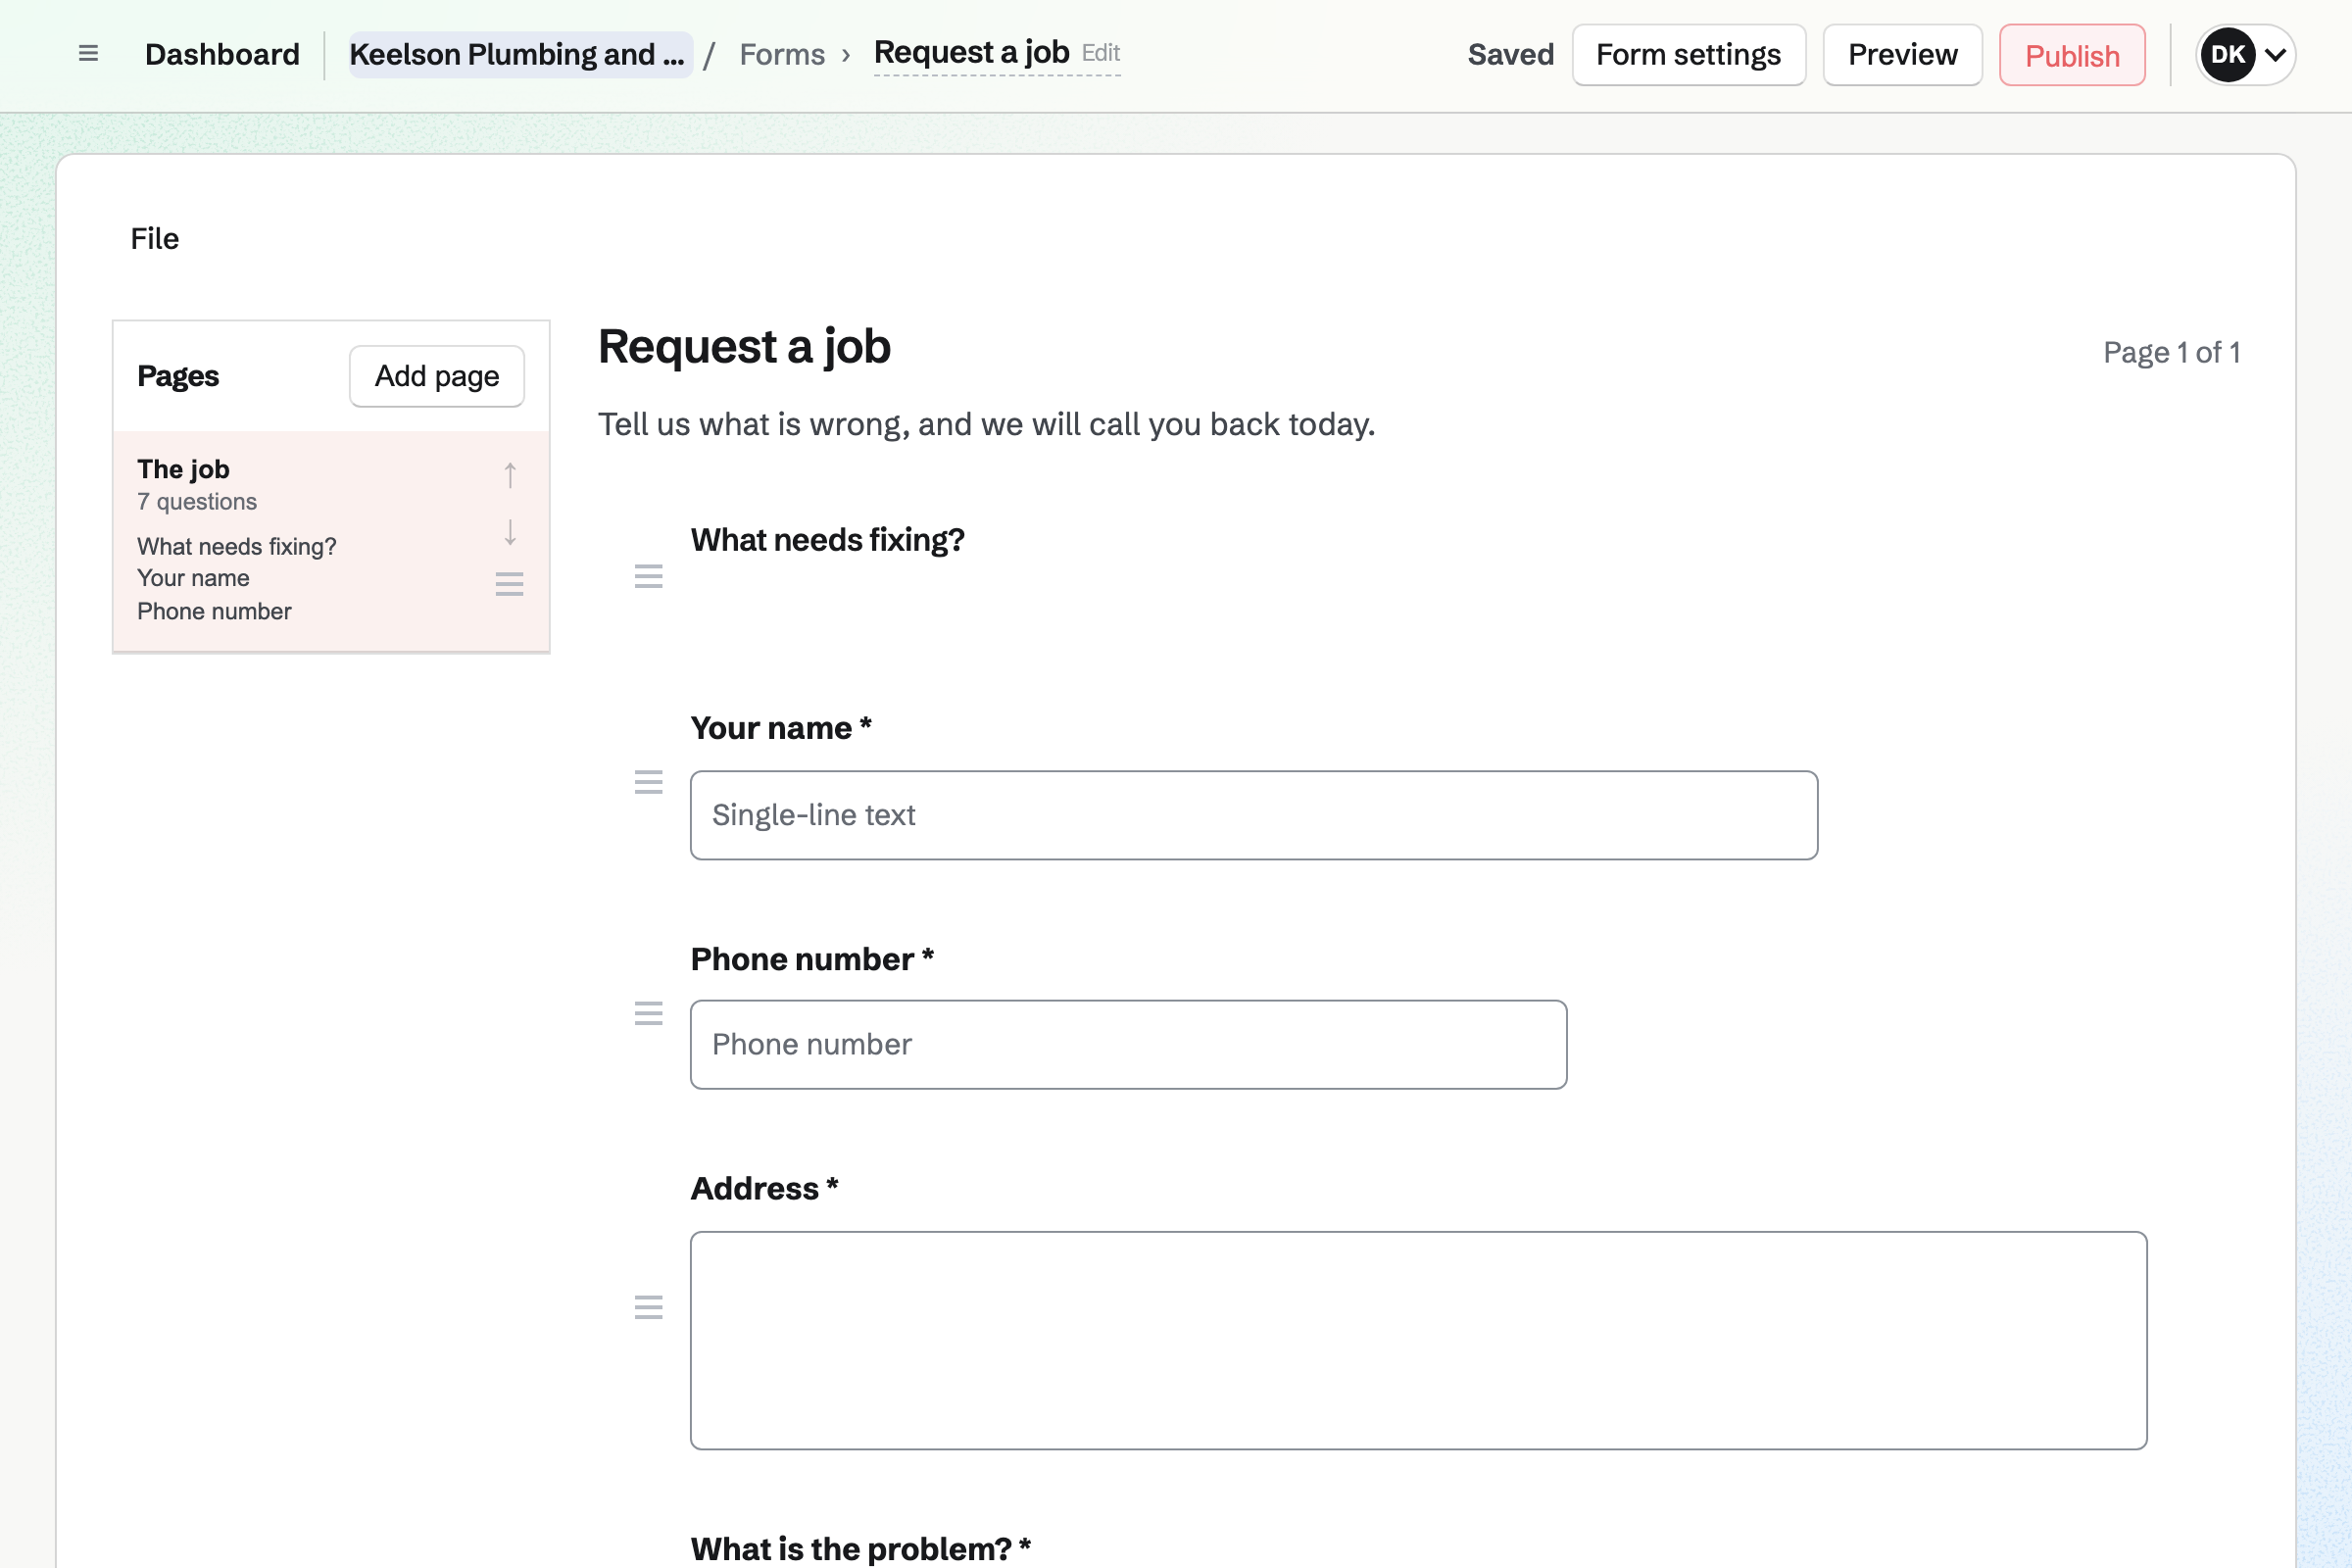Open the DK account avatar

coord(2228,55)
